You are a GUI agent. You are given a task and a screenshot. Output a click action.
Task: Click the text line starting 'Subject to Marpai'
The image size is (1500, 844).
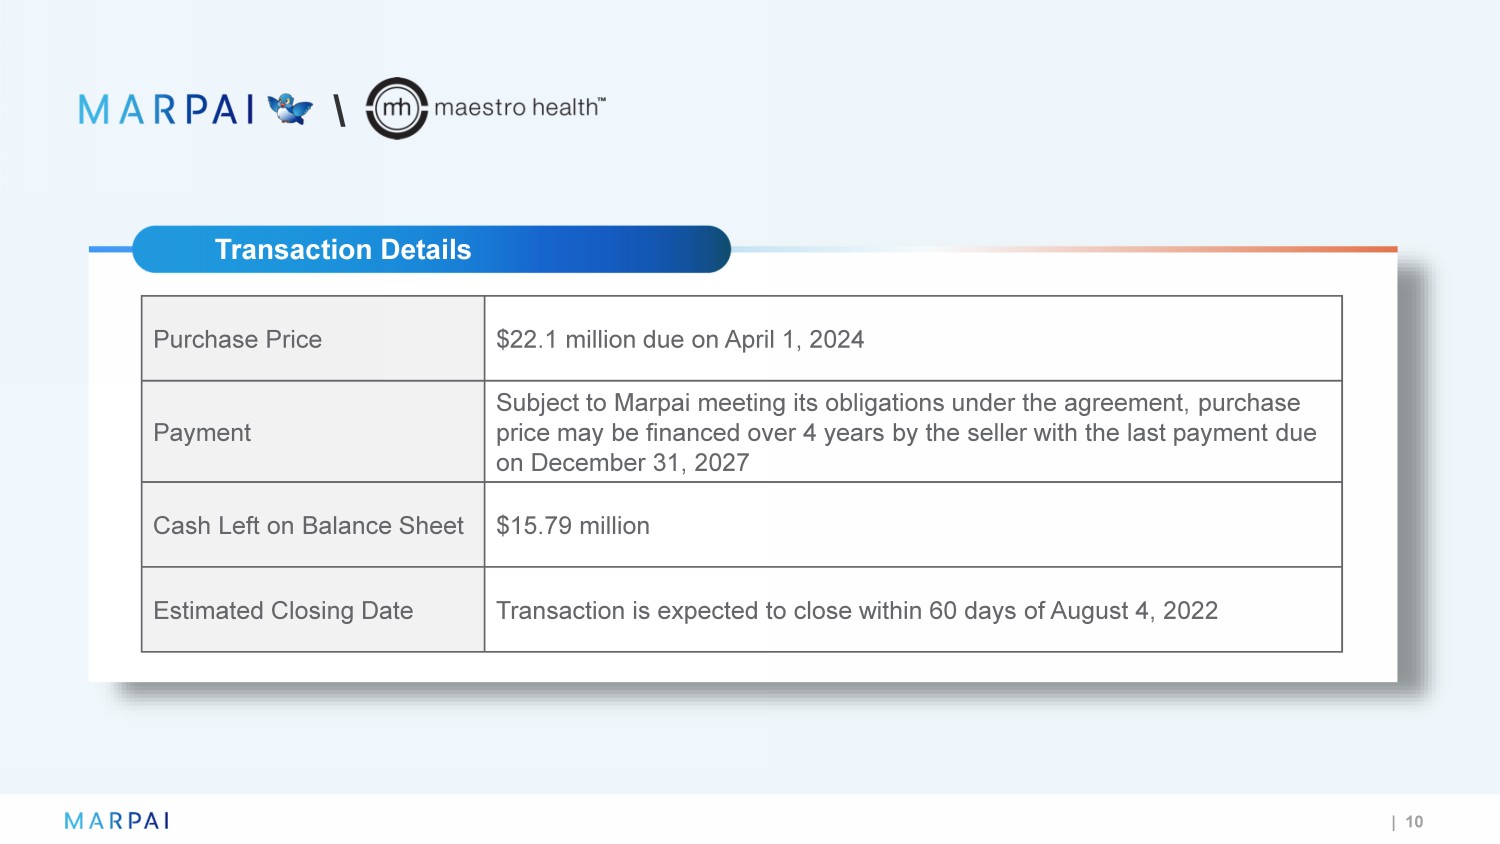click(x=897, y=402)
